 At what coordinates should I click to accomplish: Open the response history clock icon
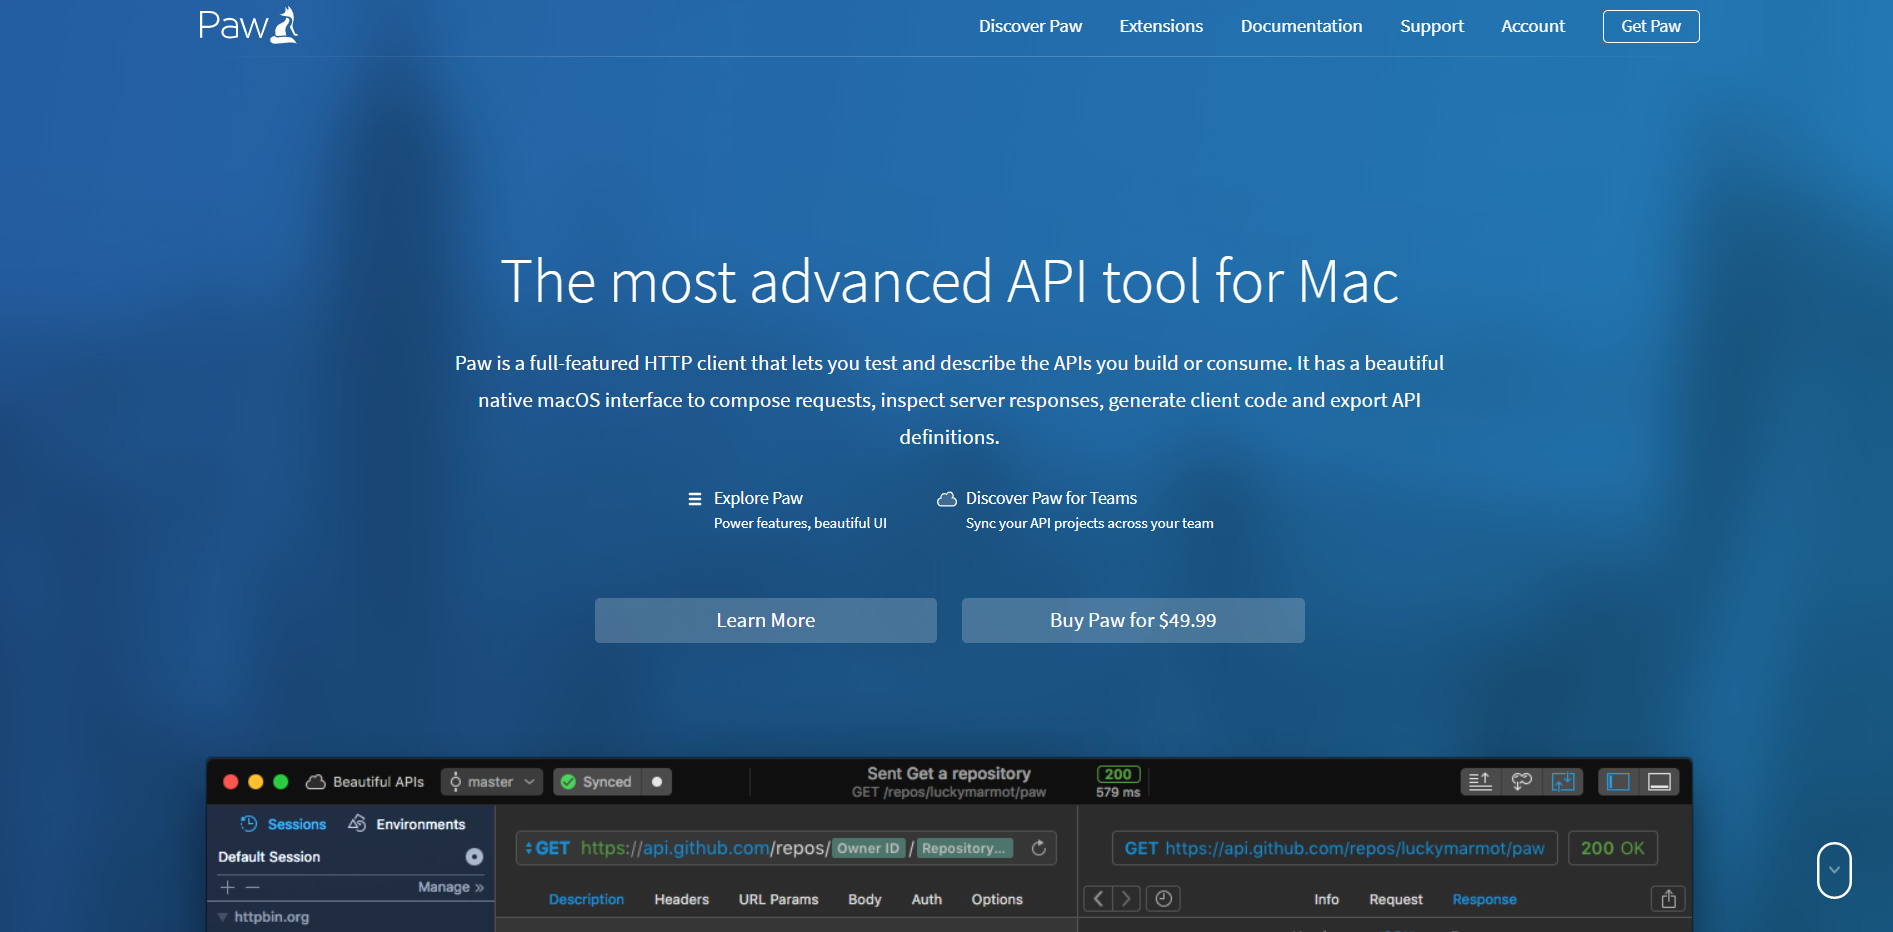pyautogui.click(x=1163, y=899)
